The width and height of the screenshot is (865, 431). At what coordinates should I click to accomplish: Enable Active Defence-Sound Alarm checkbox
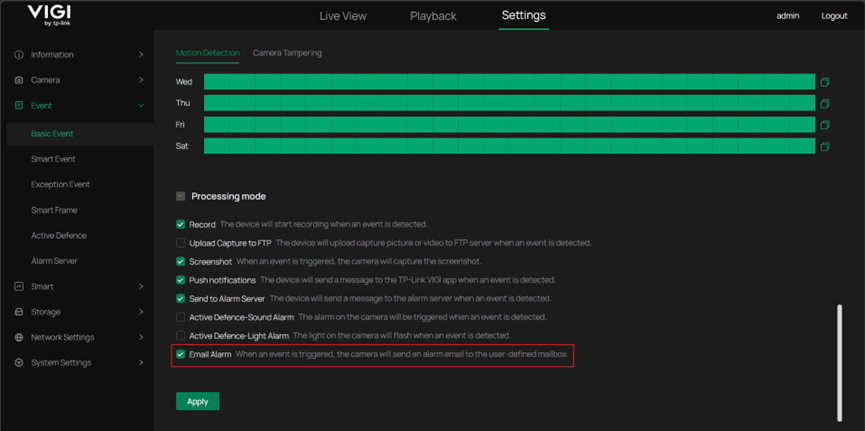[x=181, y=317]
